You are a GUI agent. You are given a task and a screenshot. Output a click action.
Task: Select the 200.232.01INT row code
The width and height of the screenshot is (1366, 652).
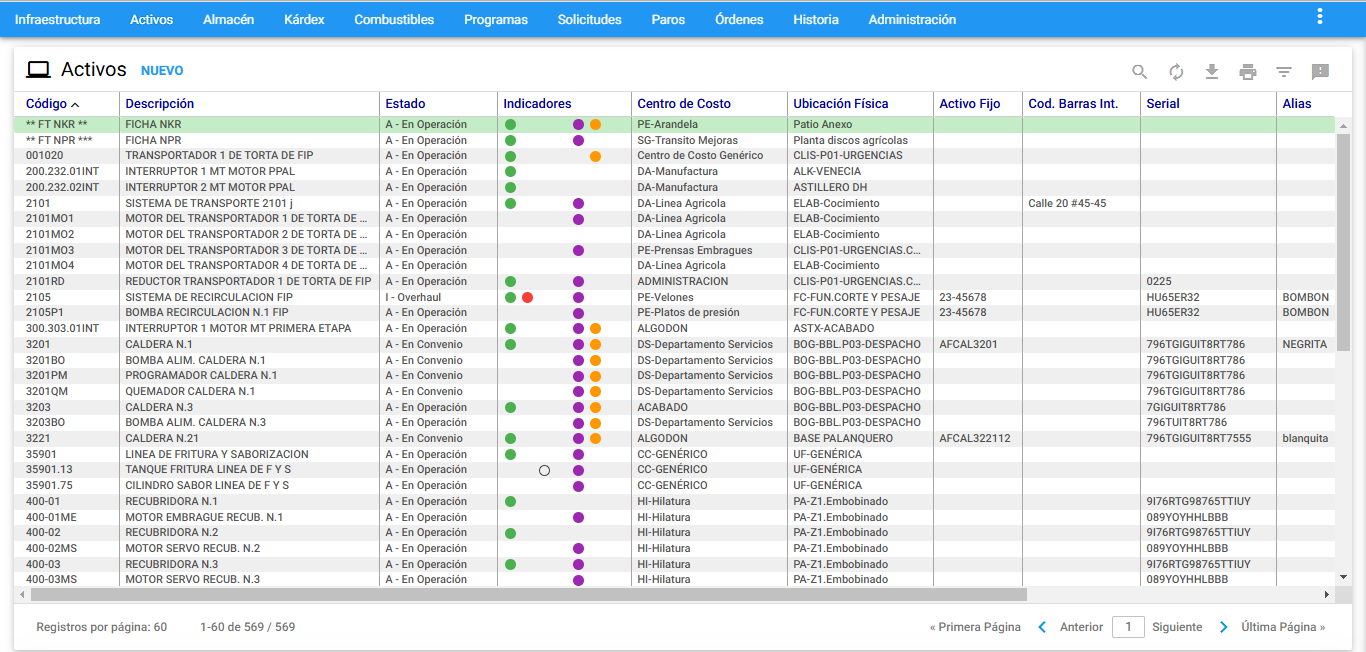[62, 172]
